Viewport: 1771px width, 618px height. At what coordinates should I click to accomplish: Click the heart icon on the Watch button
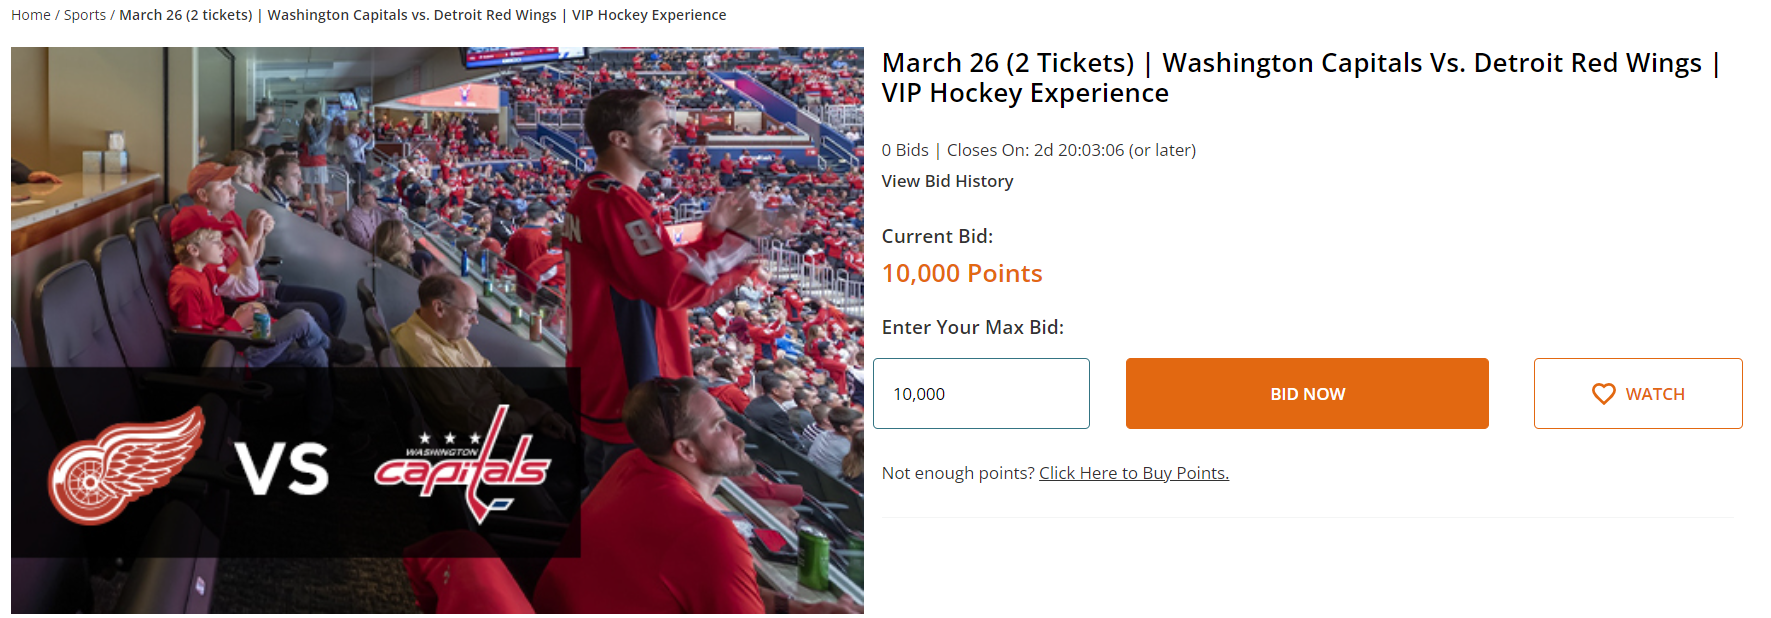tap(1603, 394)
